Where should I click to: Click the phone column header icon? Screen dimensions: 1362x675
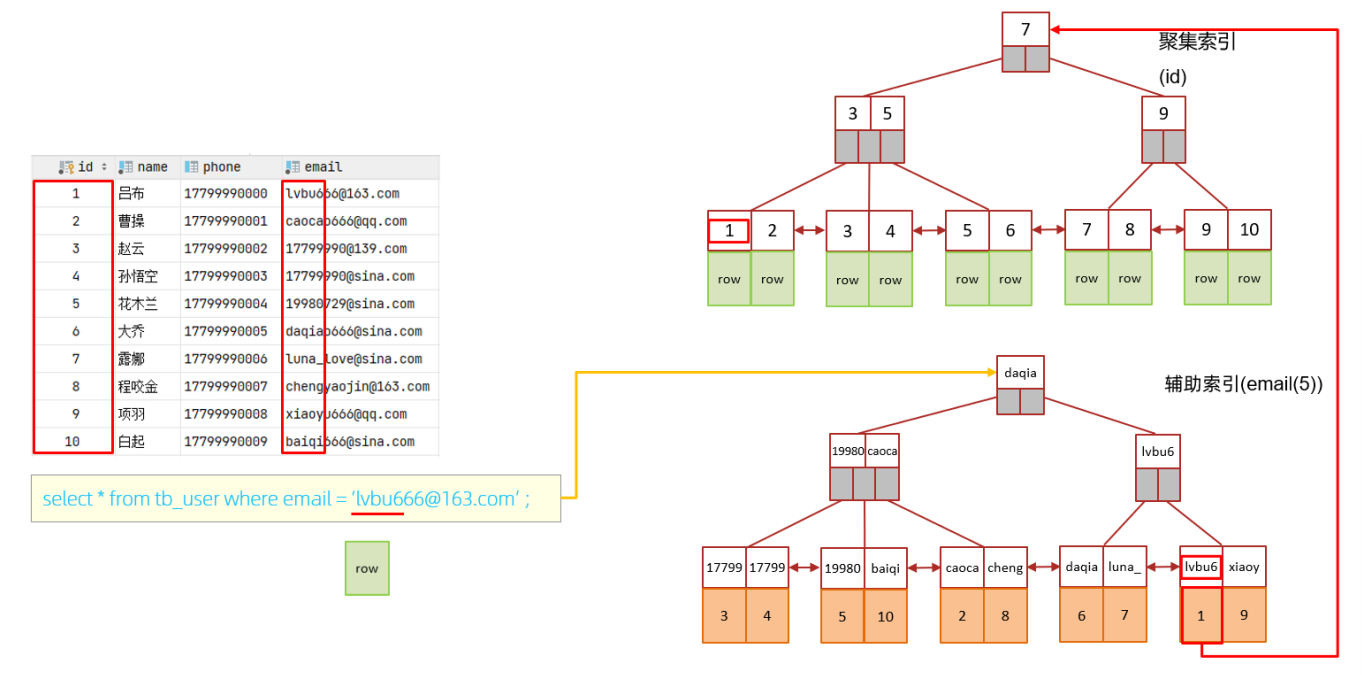tap(192, 167)
